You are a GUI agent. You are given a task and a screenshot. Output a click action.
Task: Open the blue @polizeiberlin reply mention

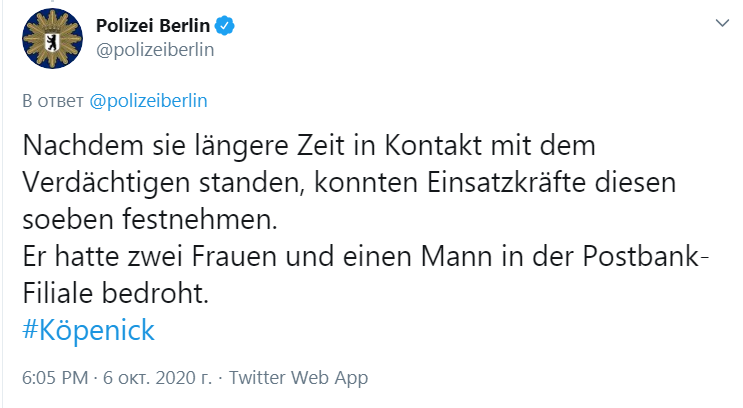click(x=148, y=101)
